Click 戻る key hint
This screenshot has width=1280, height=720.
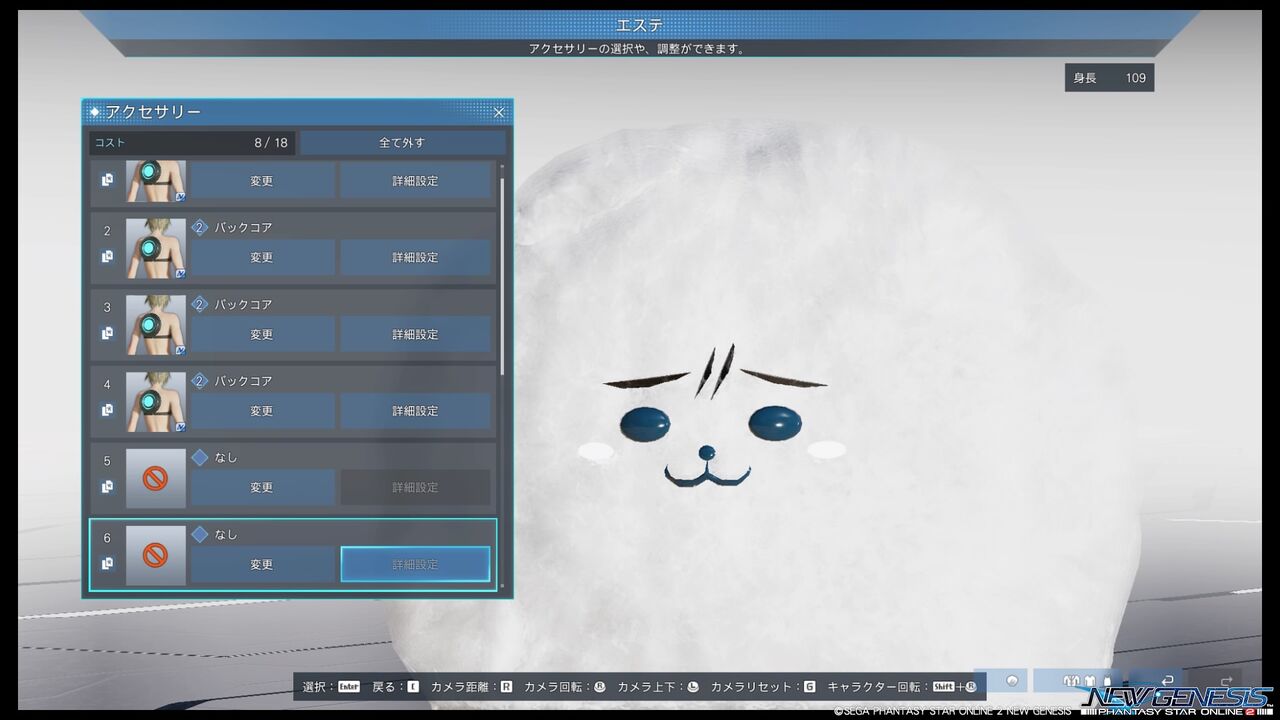(x=396, y=687)
